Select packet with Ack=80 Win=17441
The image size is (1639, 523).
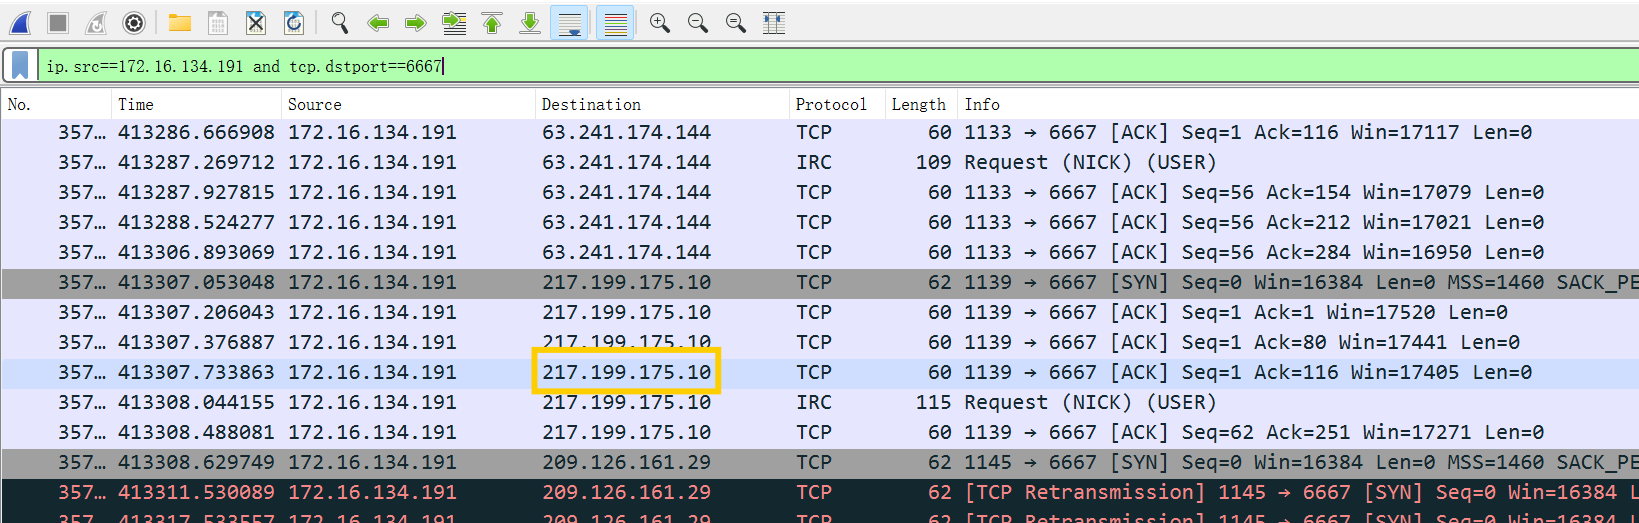pyautogui.click(x=819, y=342)
